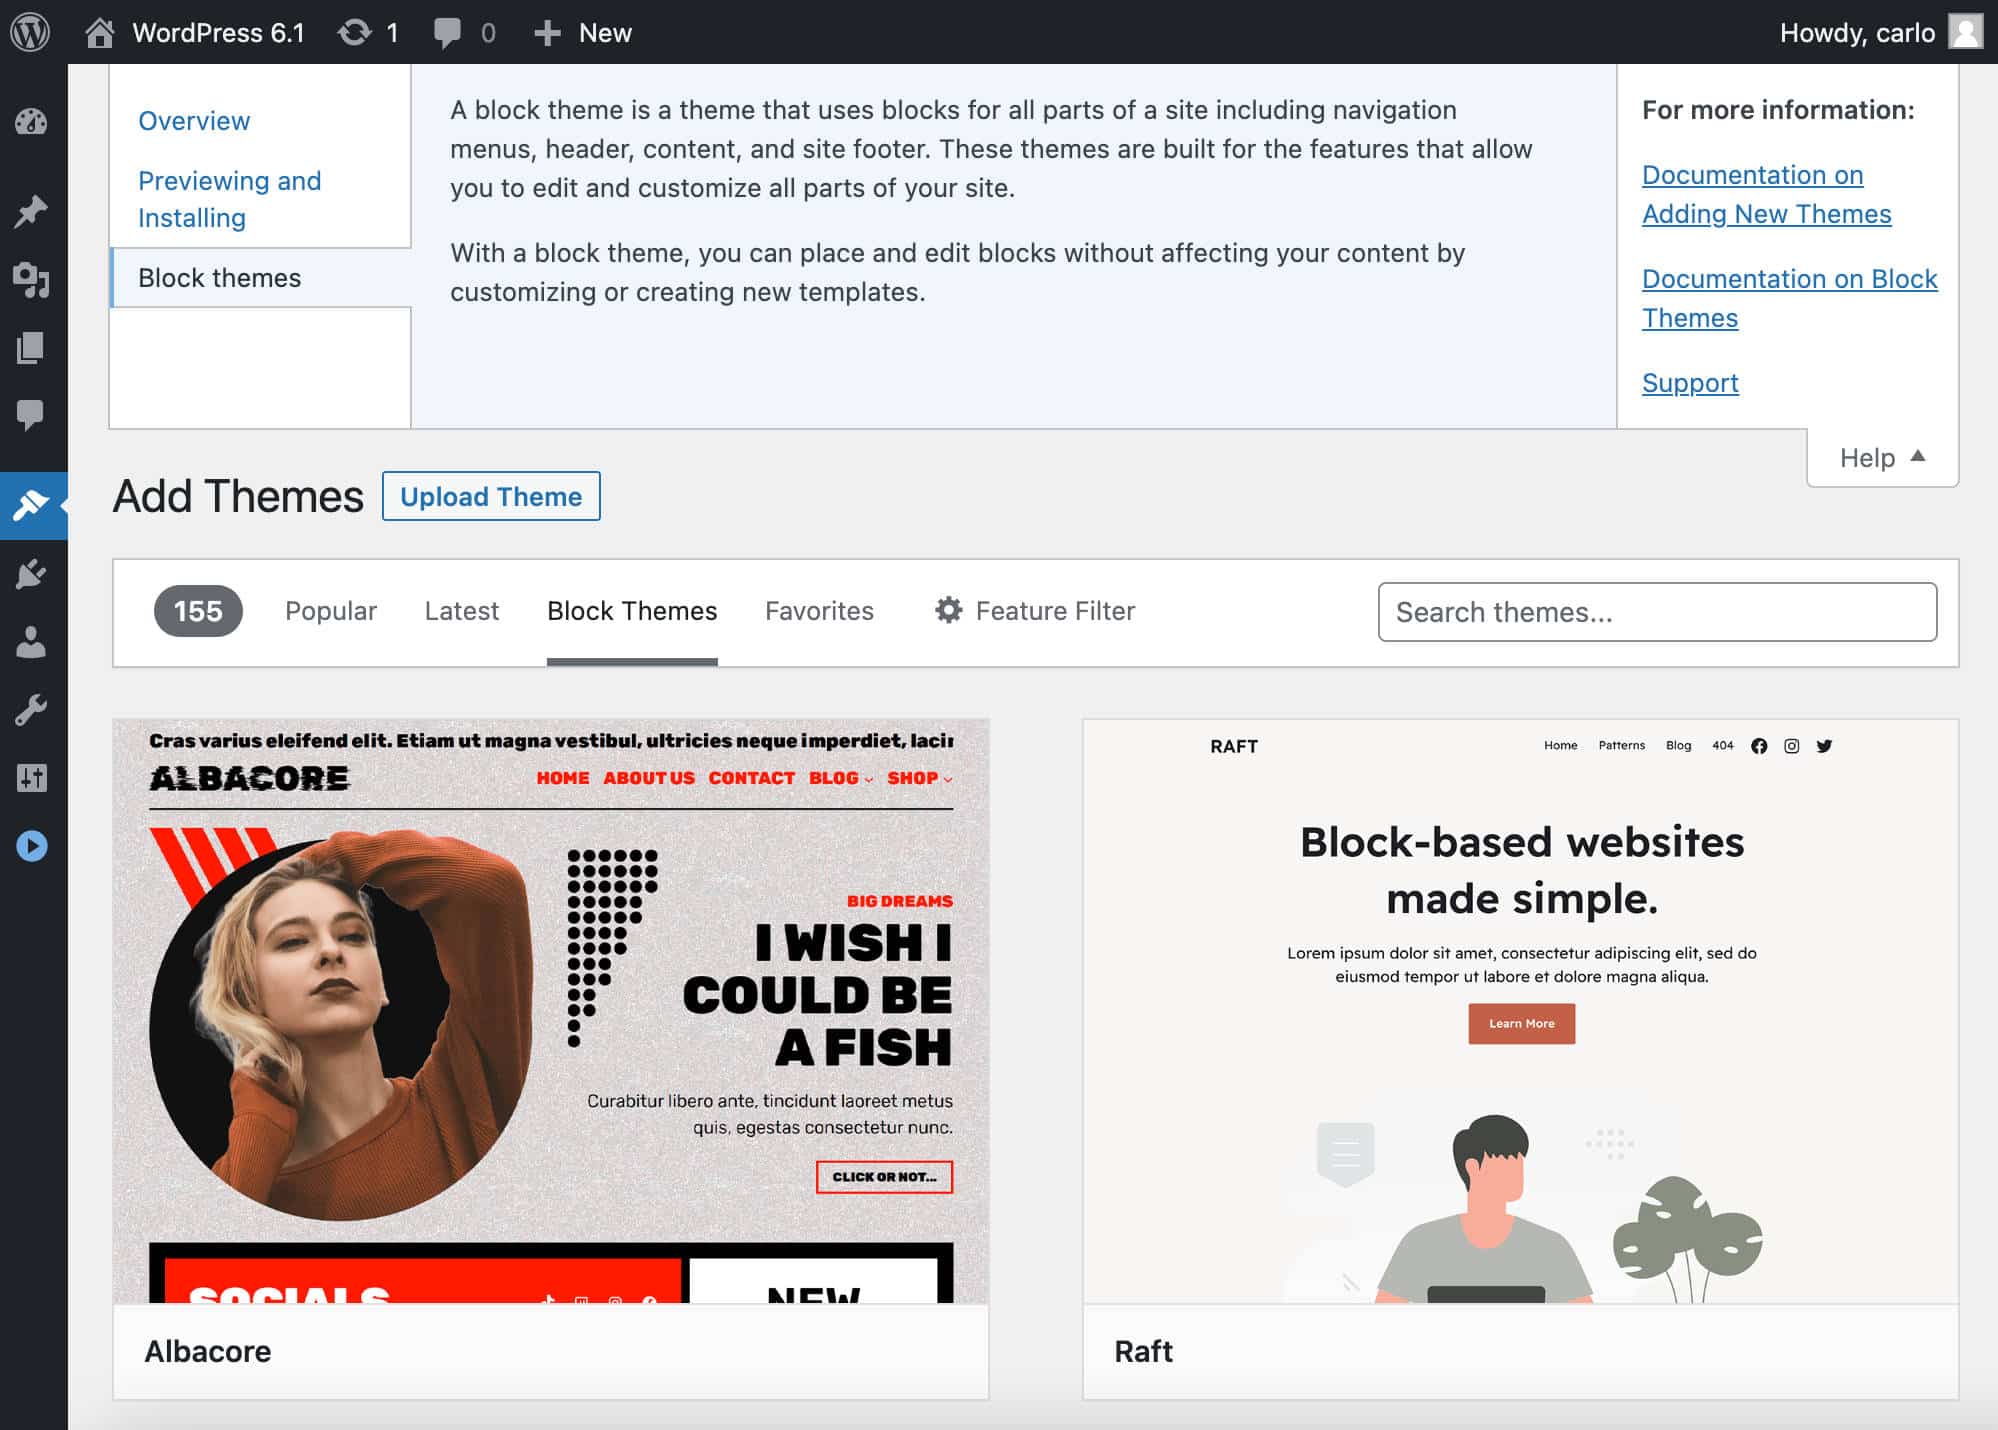Screen dimensions: 1998x1430
Task: Click the Search themes input field
Action: [1656, 612]
